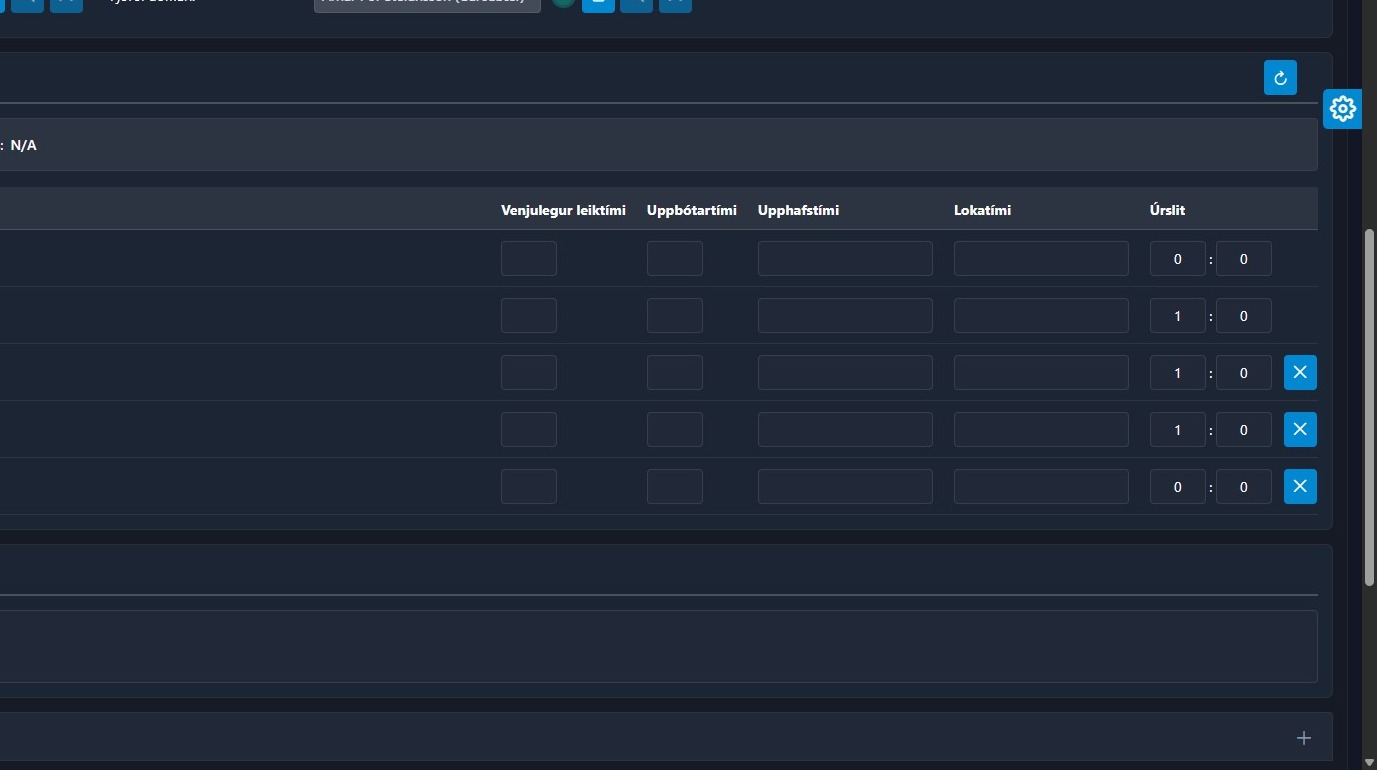Click first row's right Úrslit score box
1377x770 pixels.
click(x=1244, y=258)
